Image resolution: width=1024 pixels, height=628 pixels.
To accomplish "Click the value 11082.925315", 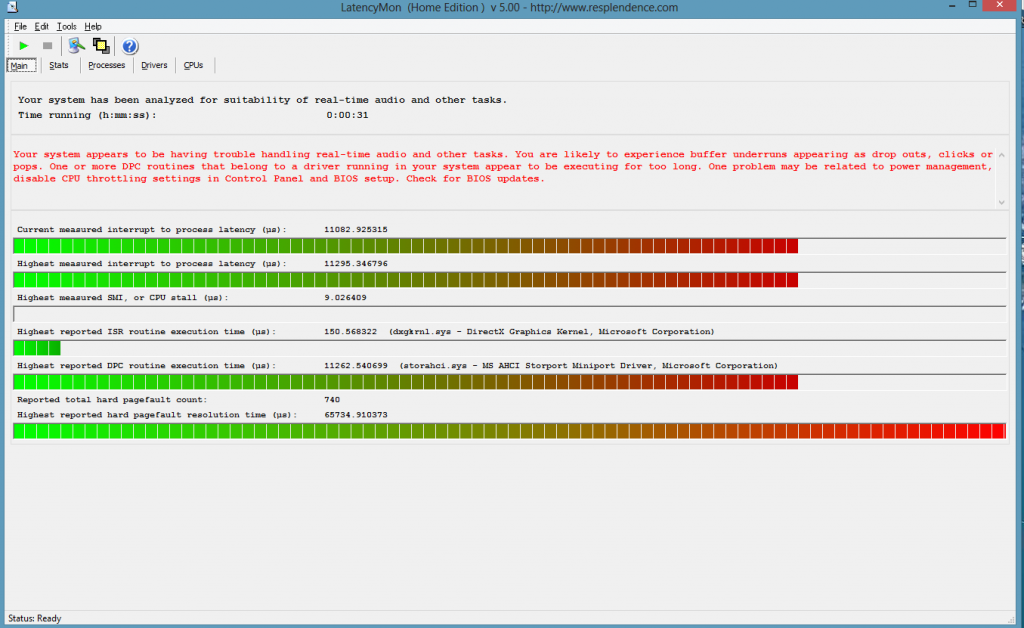I will tap(356, 230).
